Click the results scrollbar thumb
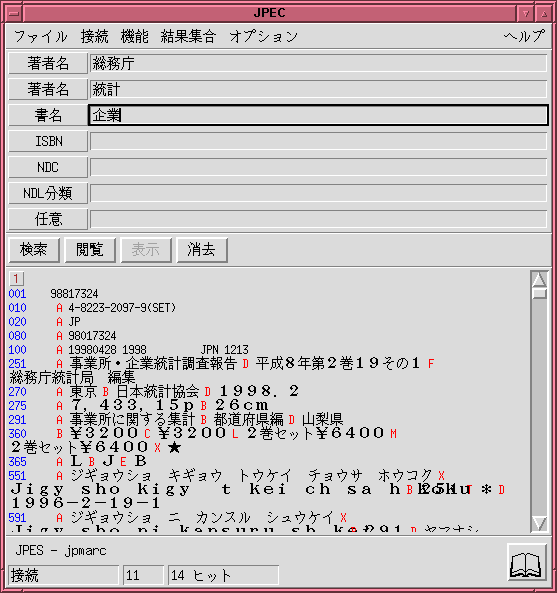This screenshot has width=557, height=593. click(x=540, y=294)
